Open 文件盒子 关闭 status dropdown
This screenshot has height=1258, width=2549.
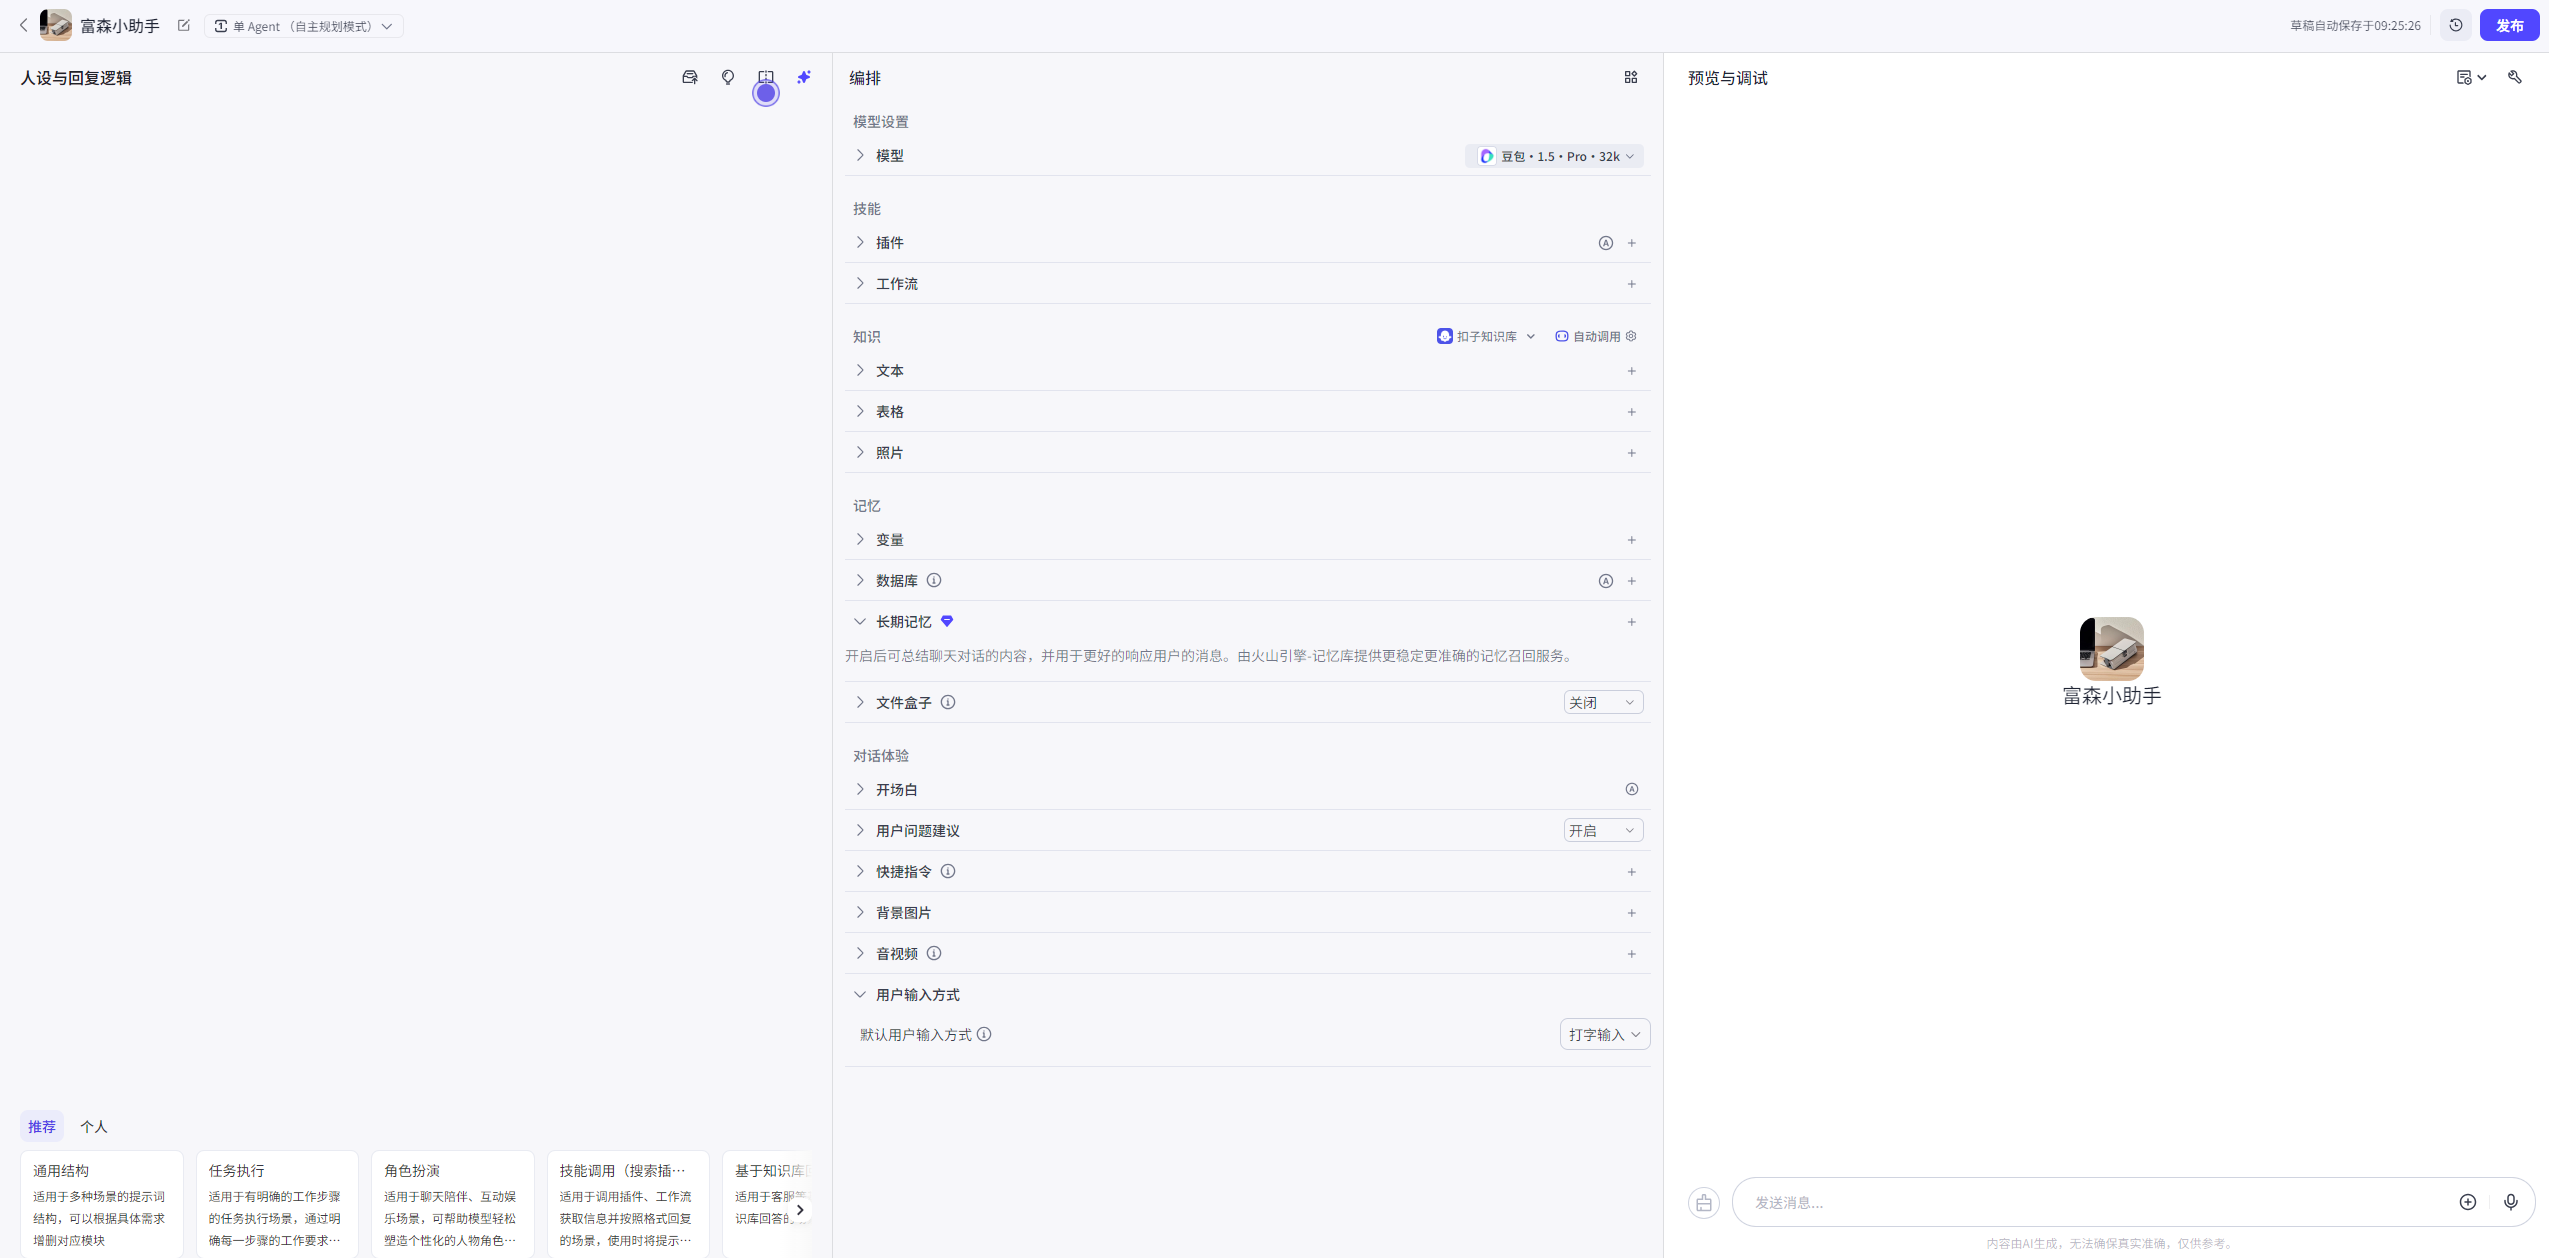[x=1603, y=703]
